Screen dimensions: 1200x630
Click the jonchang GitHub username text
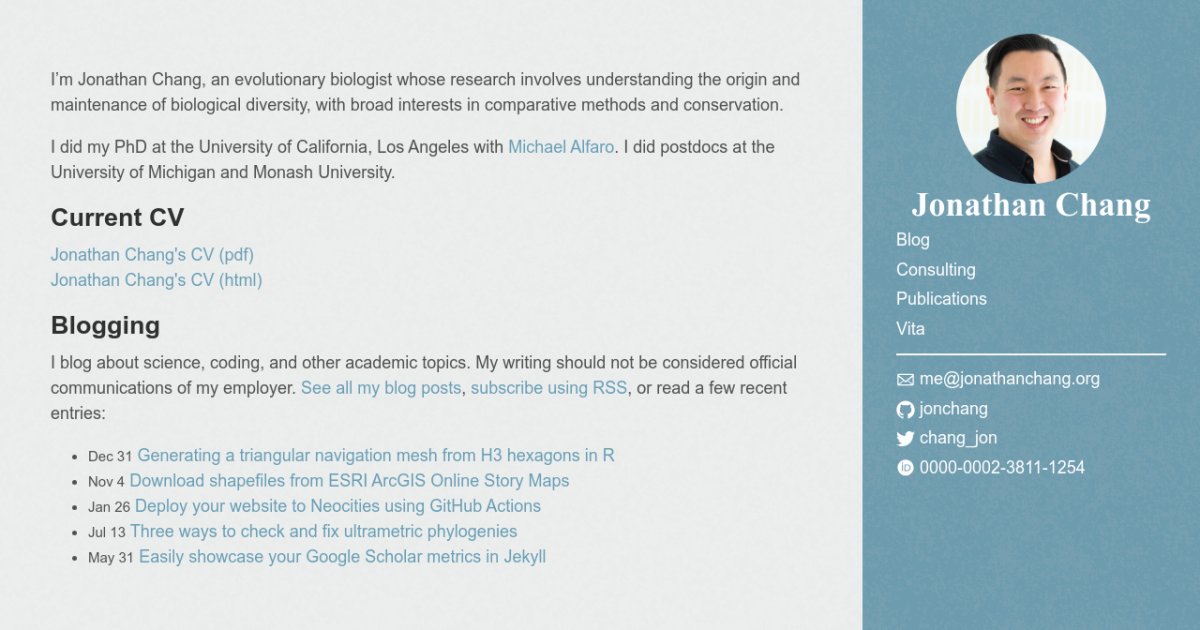[953, 409]
